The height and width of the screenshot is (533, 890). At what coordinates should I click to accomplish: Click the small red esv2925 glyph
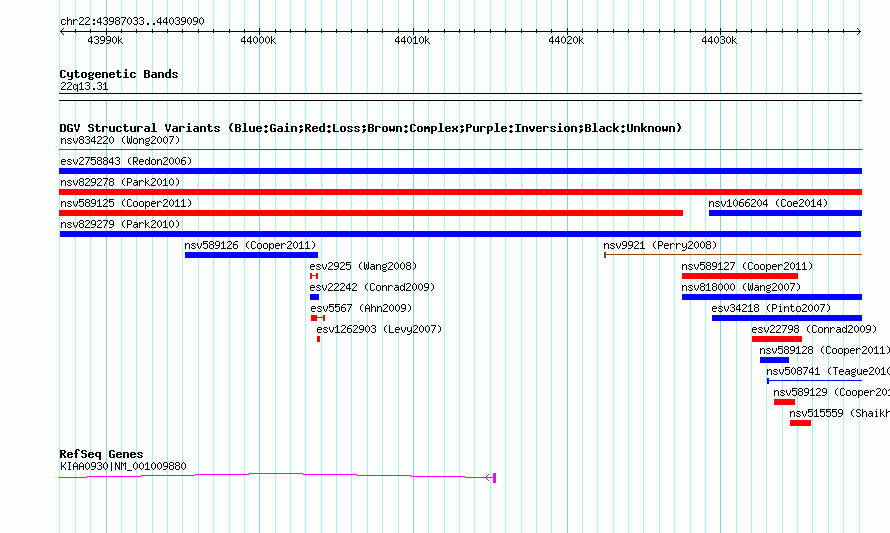tap(314, 276)
